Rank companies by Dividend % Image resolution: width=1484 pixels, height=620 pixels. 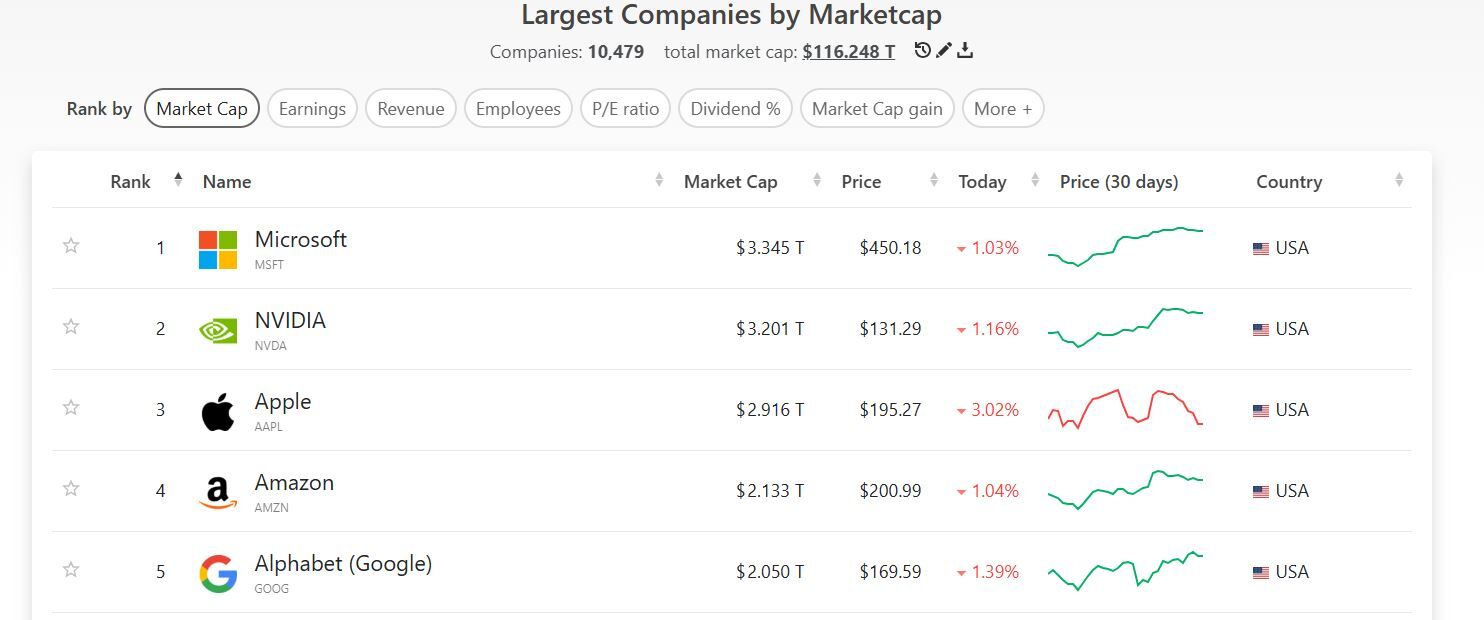[x=735, y=109]
